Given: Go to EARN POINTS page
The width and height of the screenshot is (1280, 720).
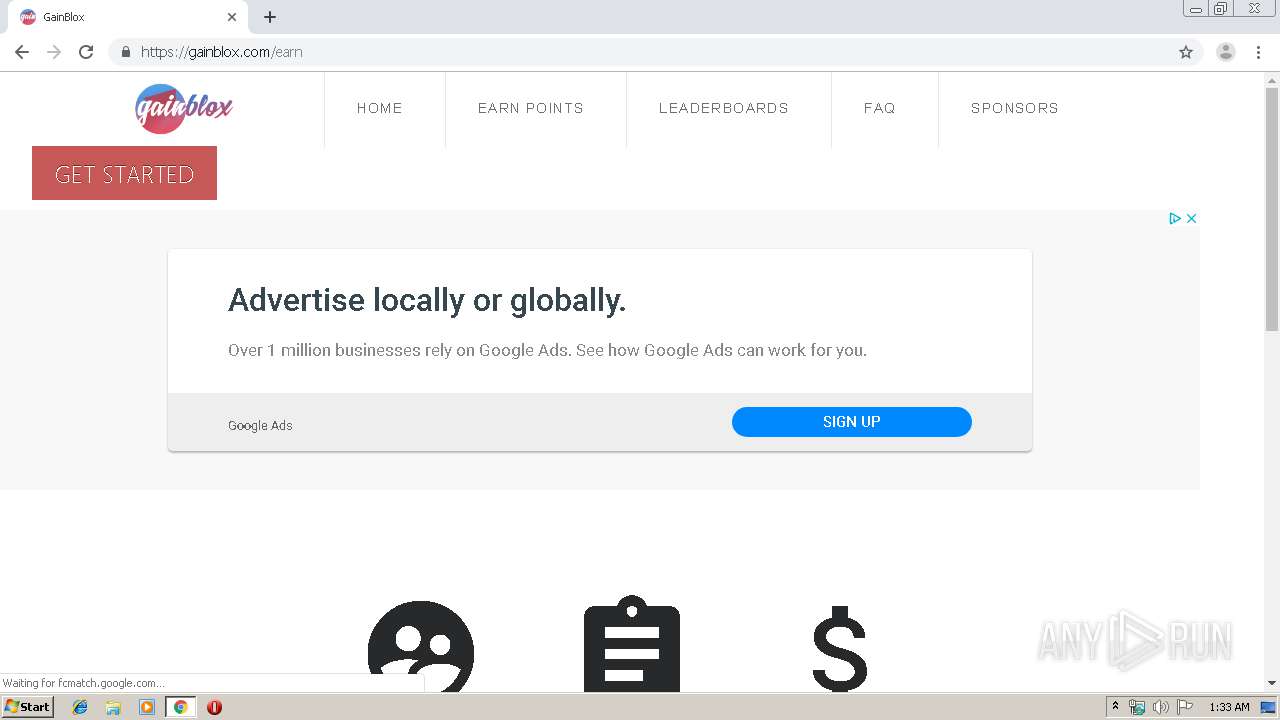Looking at the screenshot, I should (531, 108).
